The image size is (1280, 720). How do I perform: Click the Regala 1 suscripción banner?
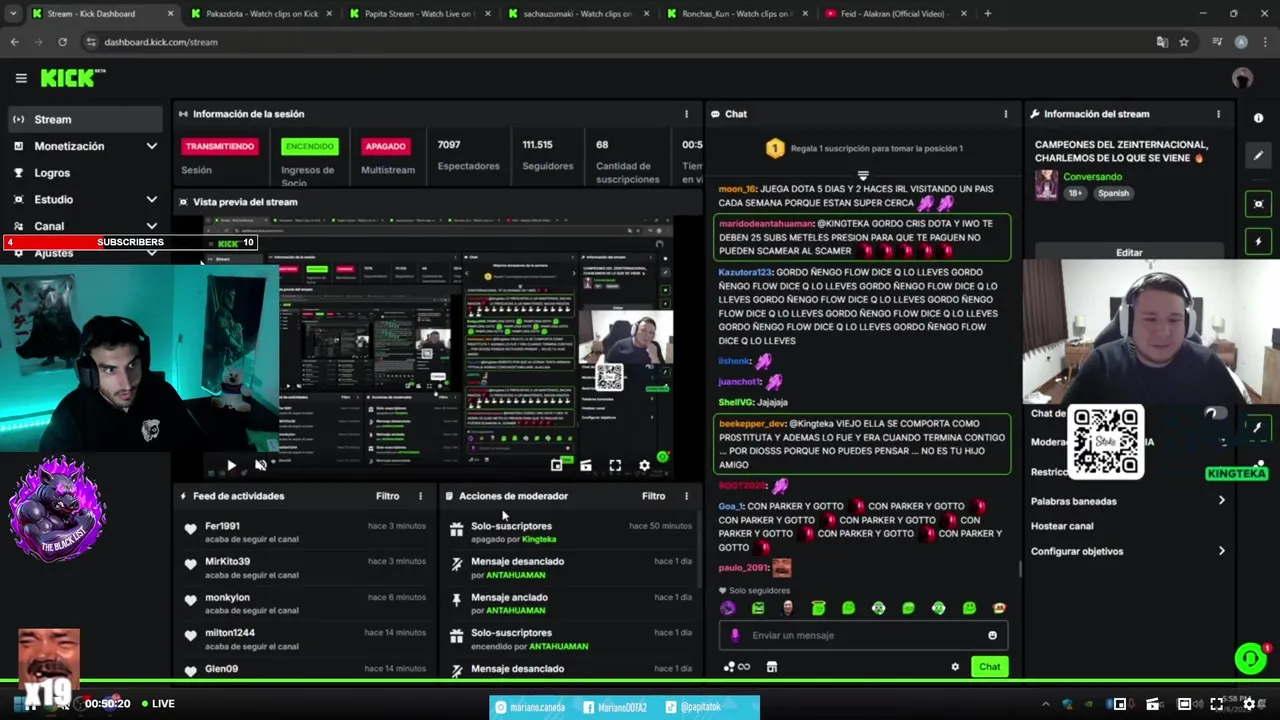click(x=864, y=148)
